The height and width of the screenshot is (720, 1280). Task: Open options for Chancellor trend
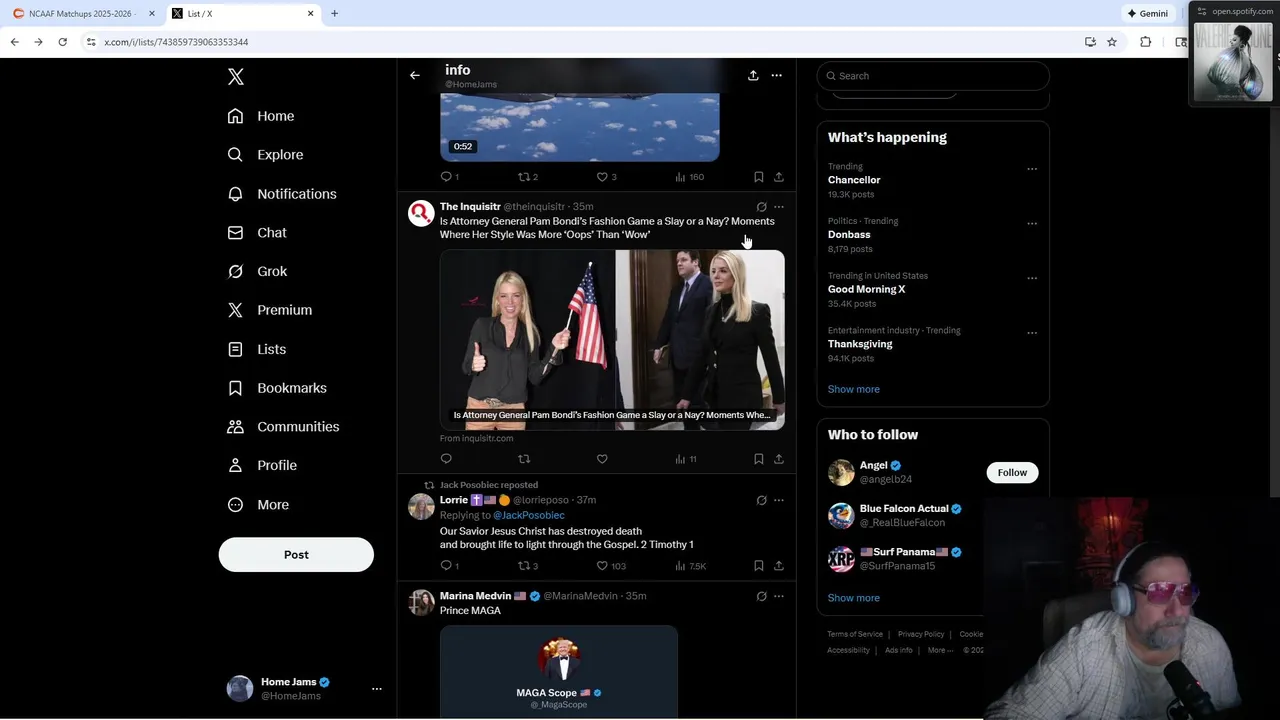tap(1032, 169)
